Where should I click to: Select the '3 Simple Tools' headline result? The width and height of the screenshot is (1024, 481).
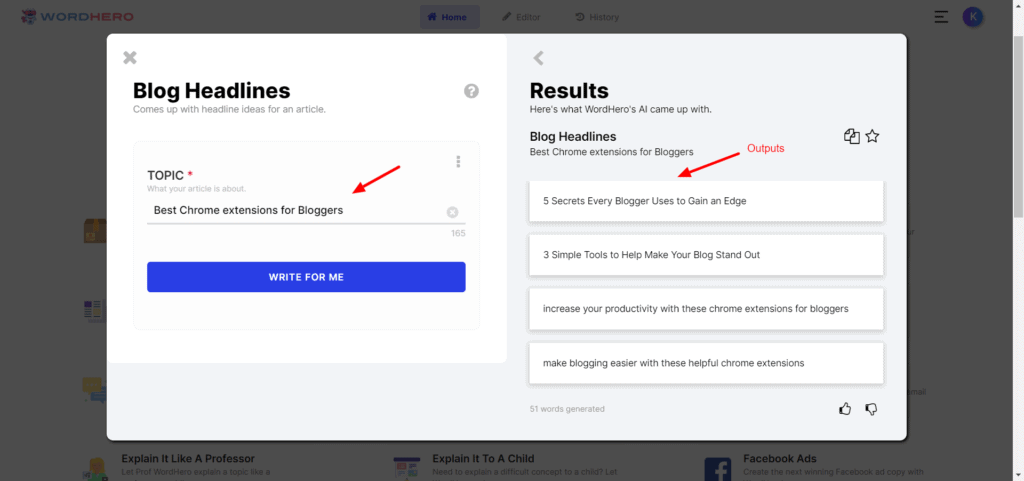tap(706, 255)
